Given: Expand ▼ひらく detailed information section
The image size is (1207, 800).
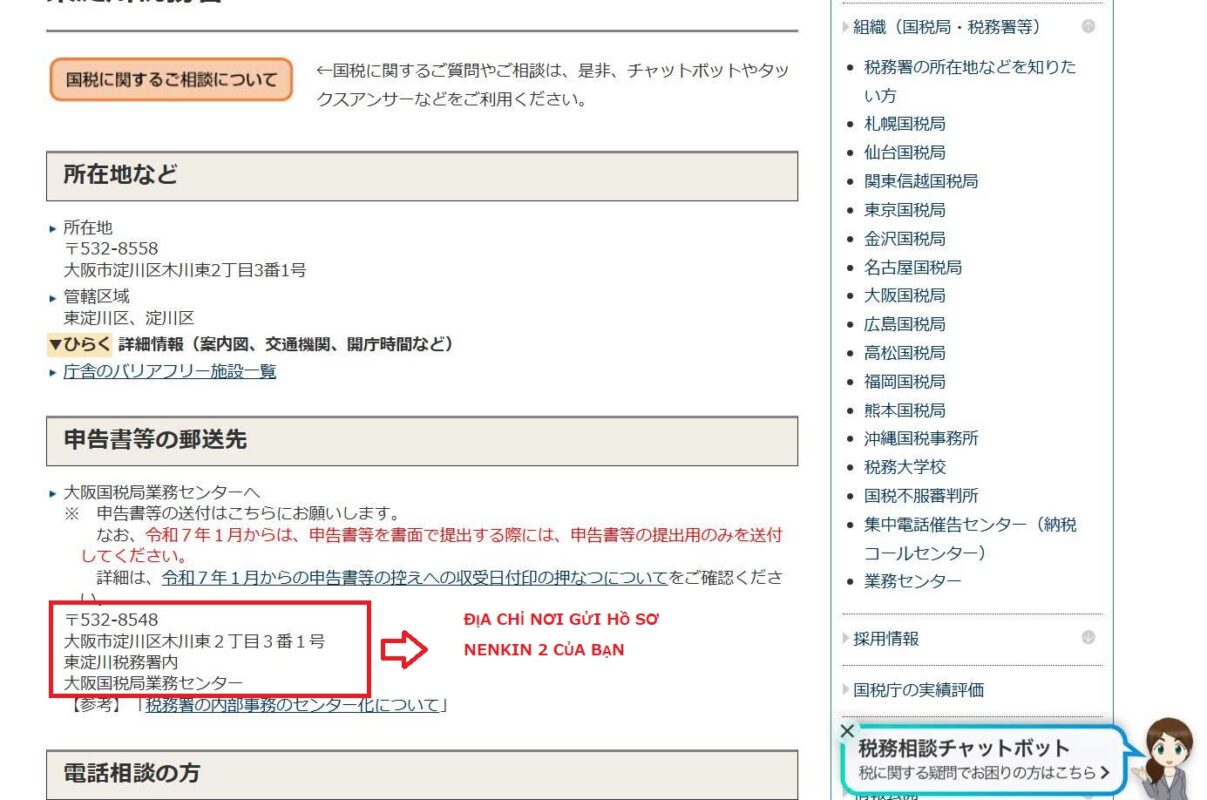Looking at the screenshot, I should (80, 344).
